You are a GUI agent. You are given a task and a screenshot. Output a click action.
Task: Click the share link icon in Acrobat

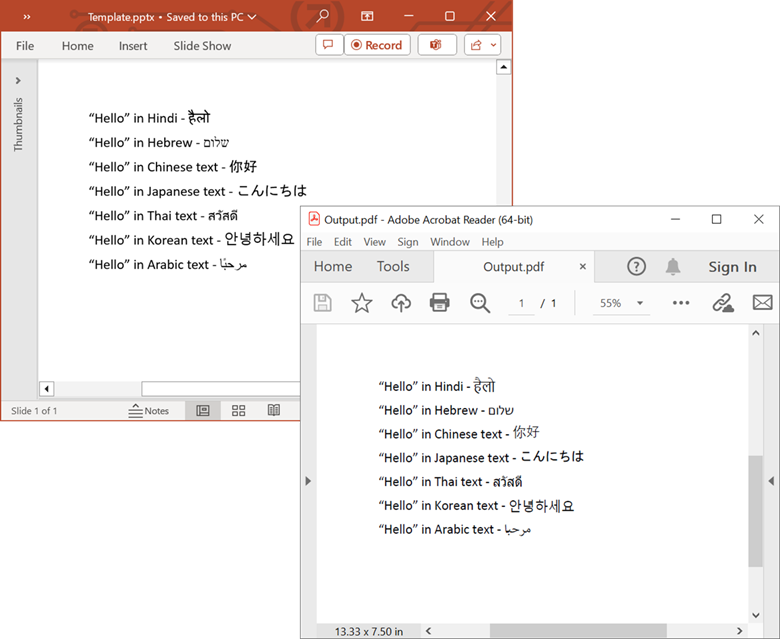coord(723,303)
